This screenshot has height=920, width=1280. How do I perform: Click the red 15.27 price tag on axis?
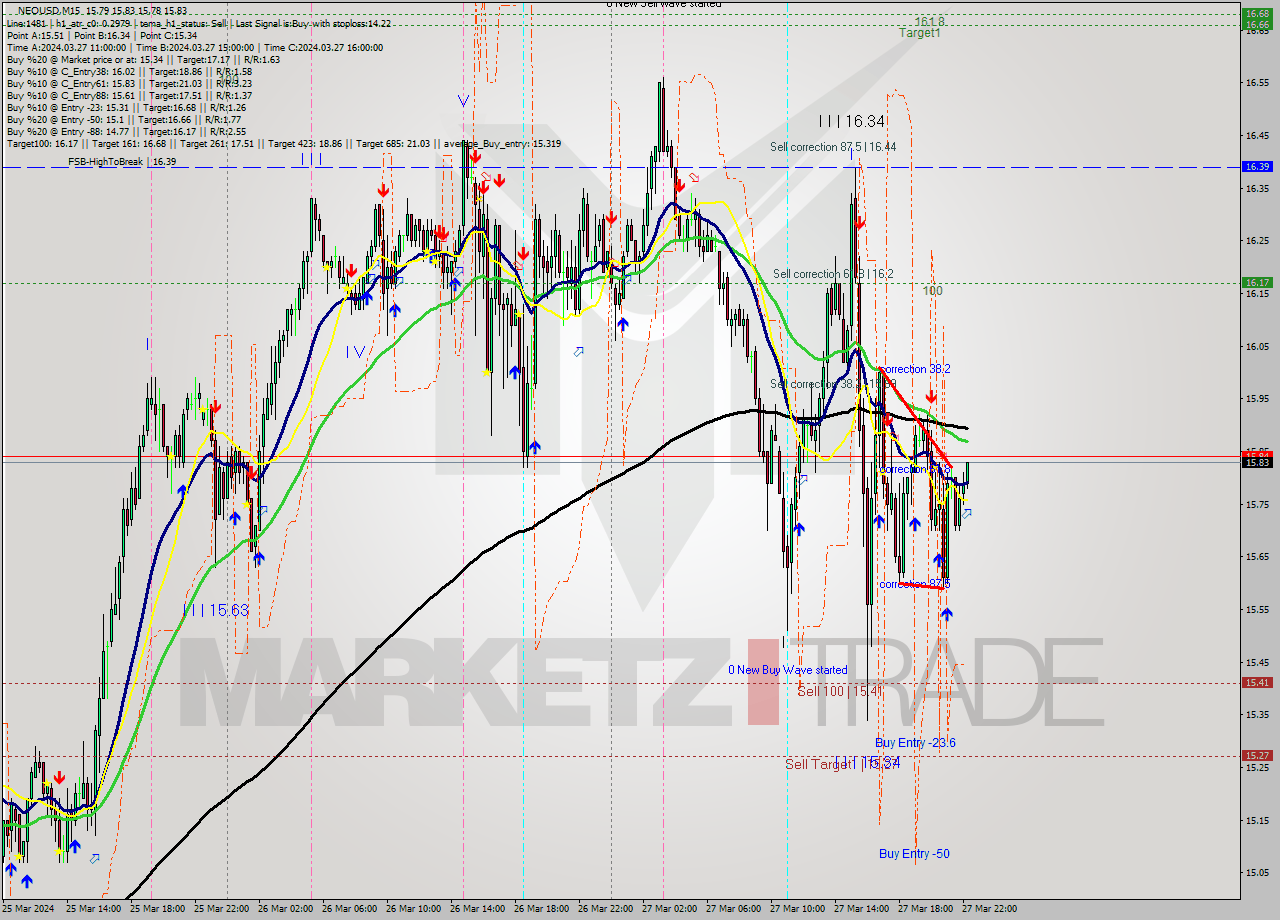pos(1257,756)
